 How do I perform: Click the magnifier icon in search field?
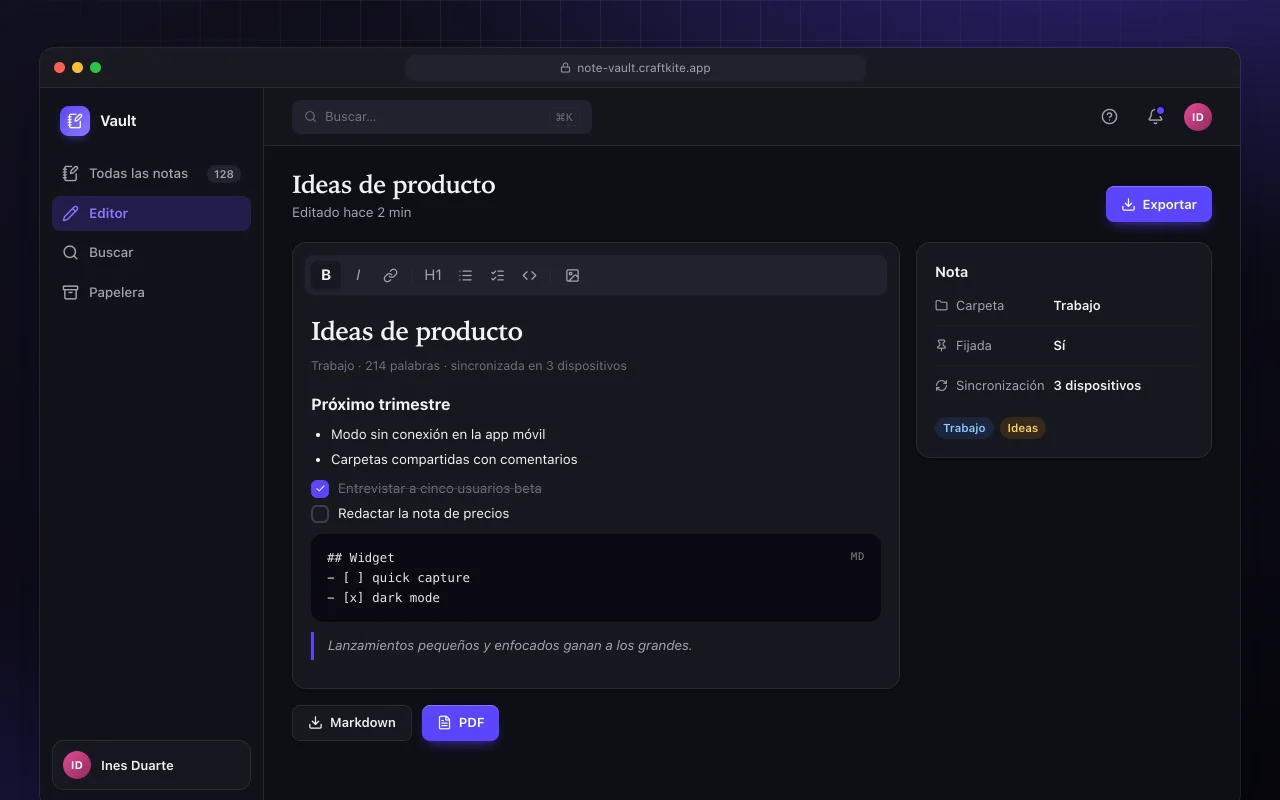(311, 117)
